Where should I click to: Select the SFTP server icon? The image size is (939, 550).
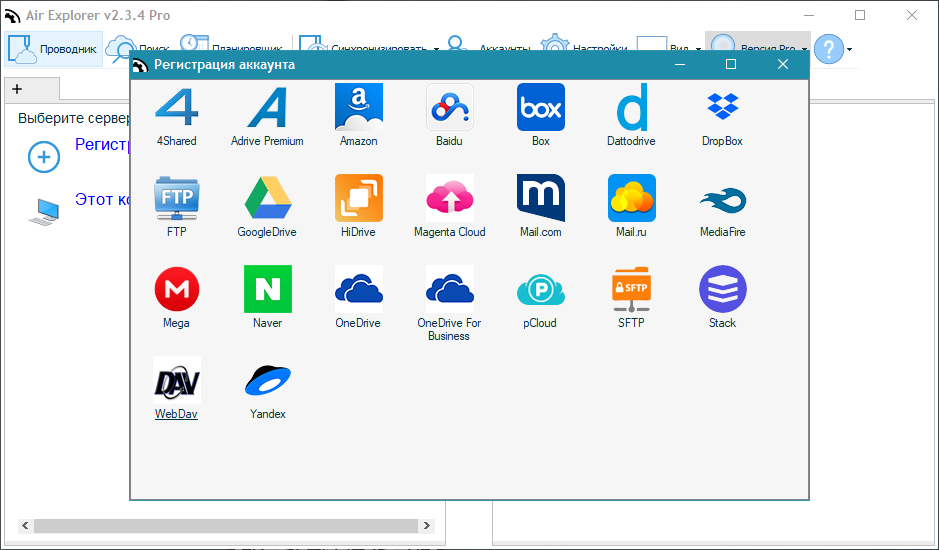pos(632,289)
